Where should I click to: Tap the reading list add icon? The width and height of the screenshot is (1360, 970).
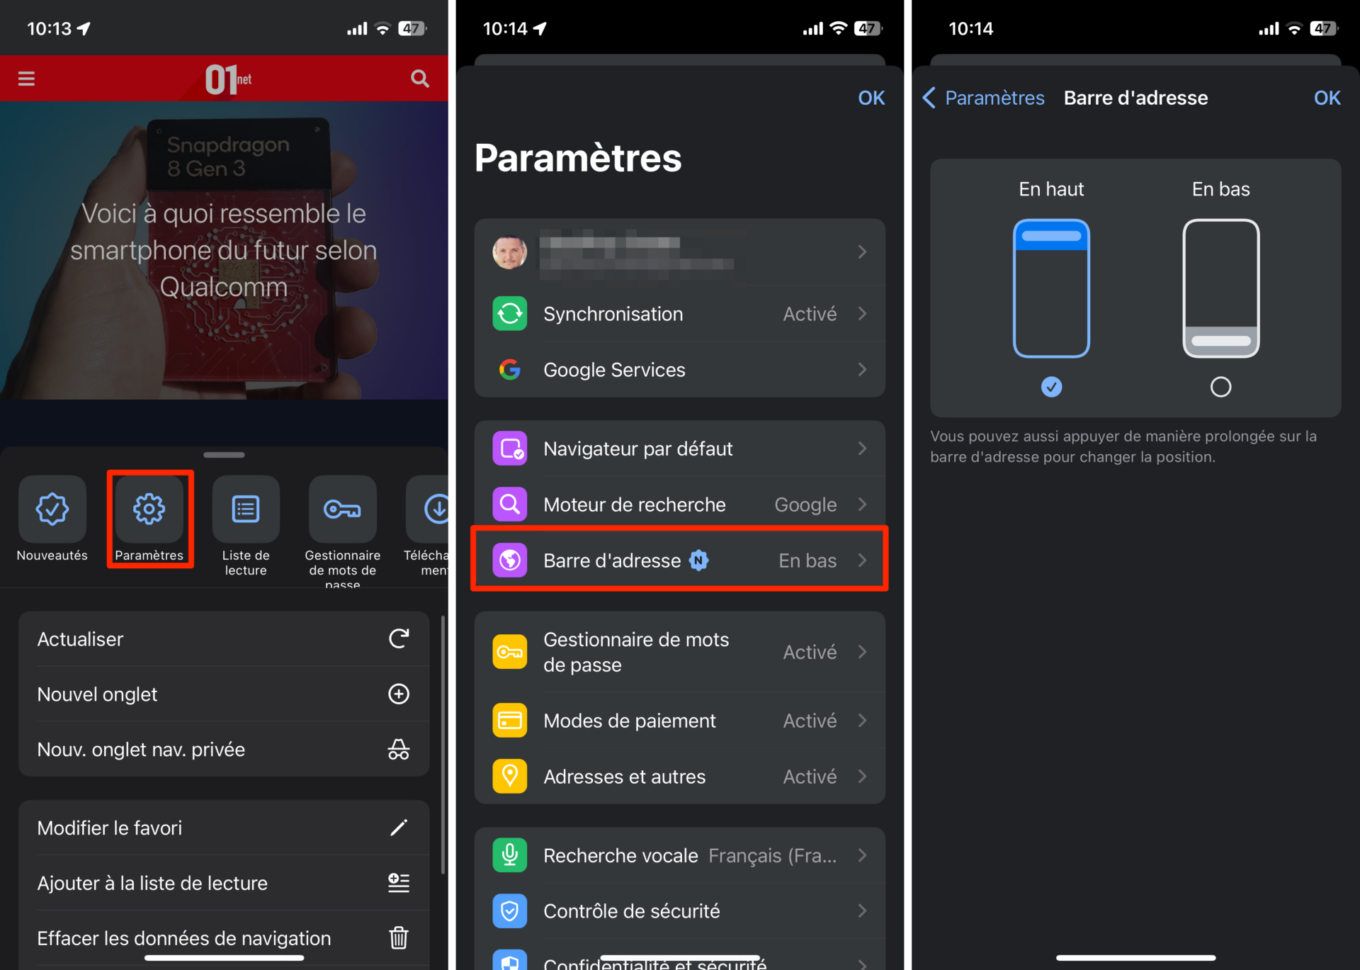399,883
